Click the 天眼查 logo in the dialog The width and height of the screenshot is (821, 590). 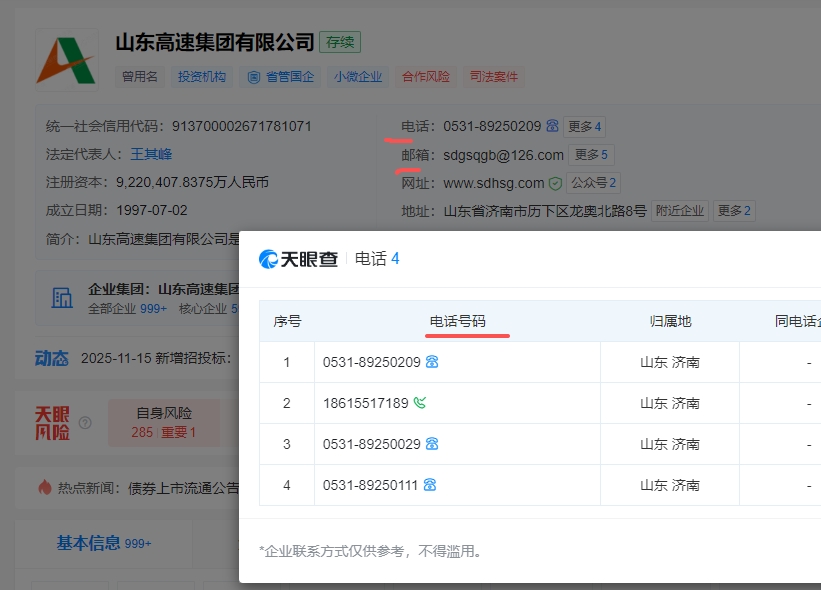pos(298,259)
